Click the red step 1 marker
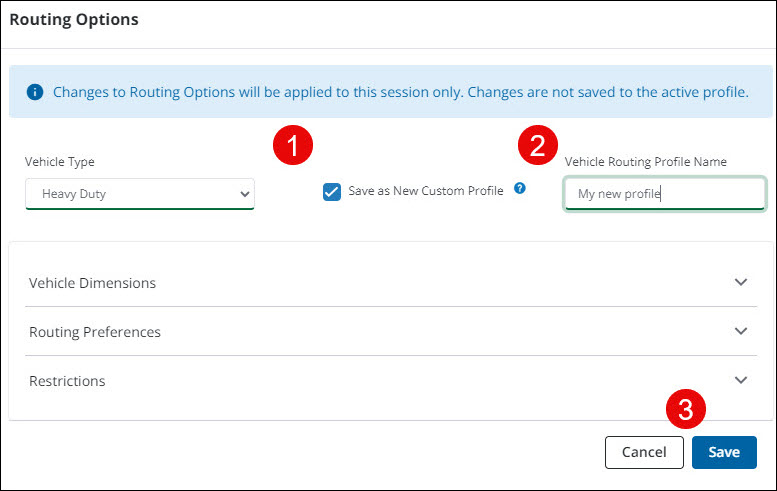This screenshot has width=777, height=491. [x=293, y=146]
